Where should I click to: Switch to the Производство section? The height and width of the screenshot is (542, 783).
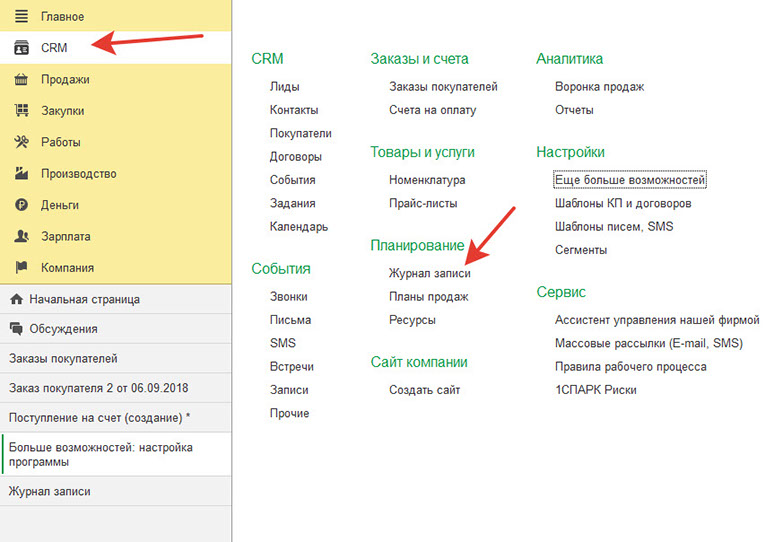(116, 173)
